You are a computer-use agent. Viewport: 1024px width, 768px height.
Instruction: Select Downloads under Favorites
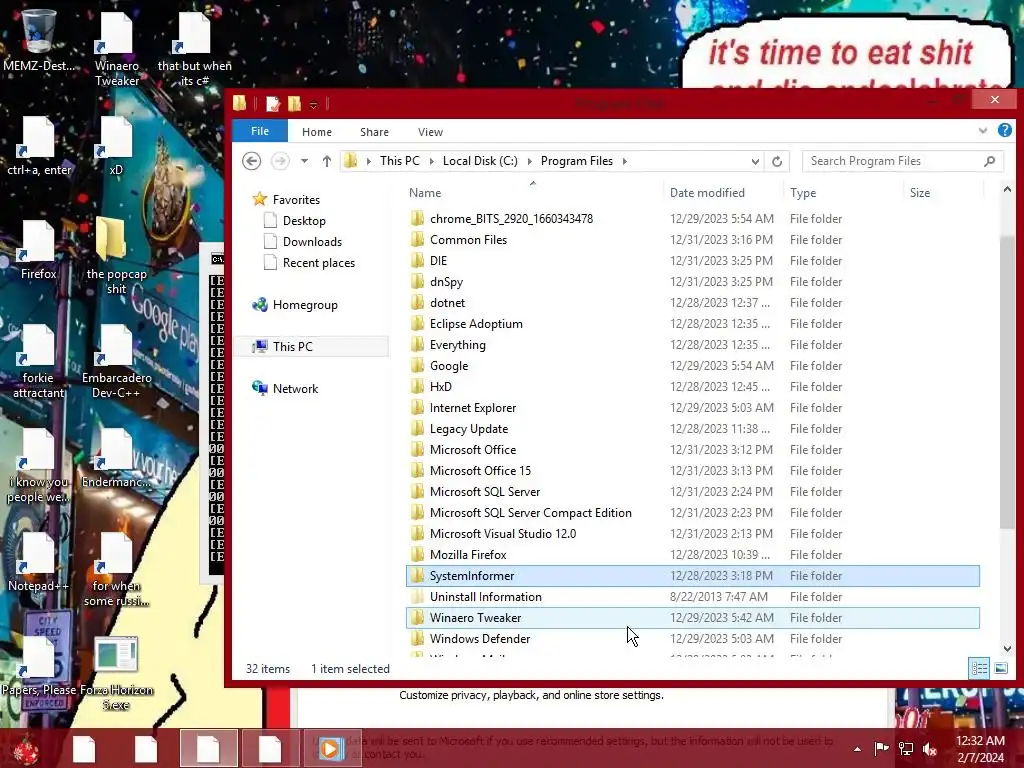[x=312, y=242]
